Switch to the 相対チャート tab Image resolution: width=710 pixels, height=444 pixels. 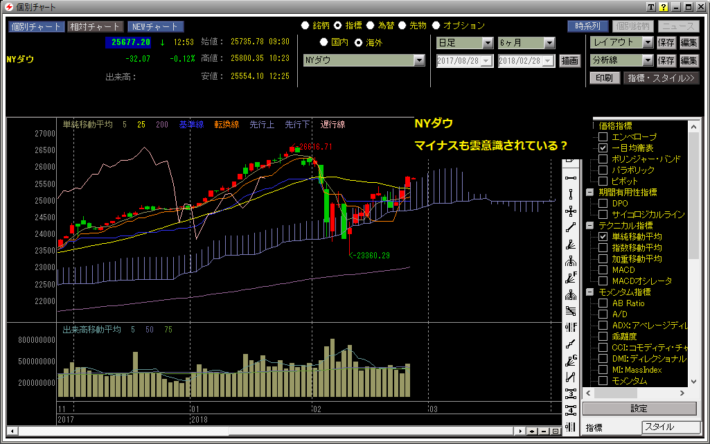tap(96, 26)
